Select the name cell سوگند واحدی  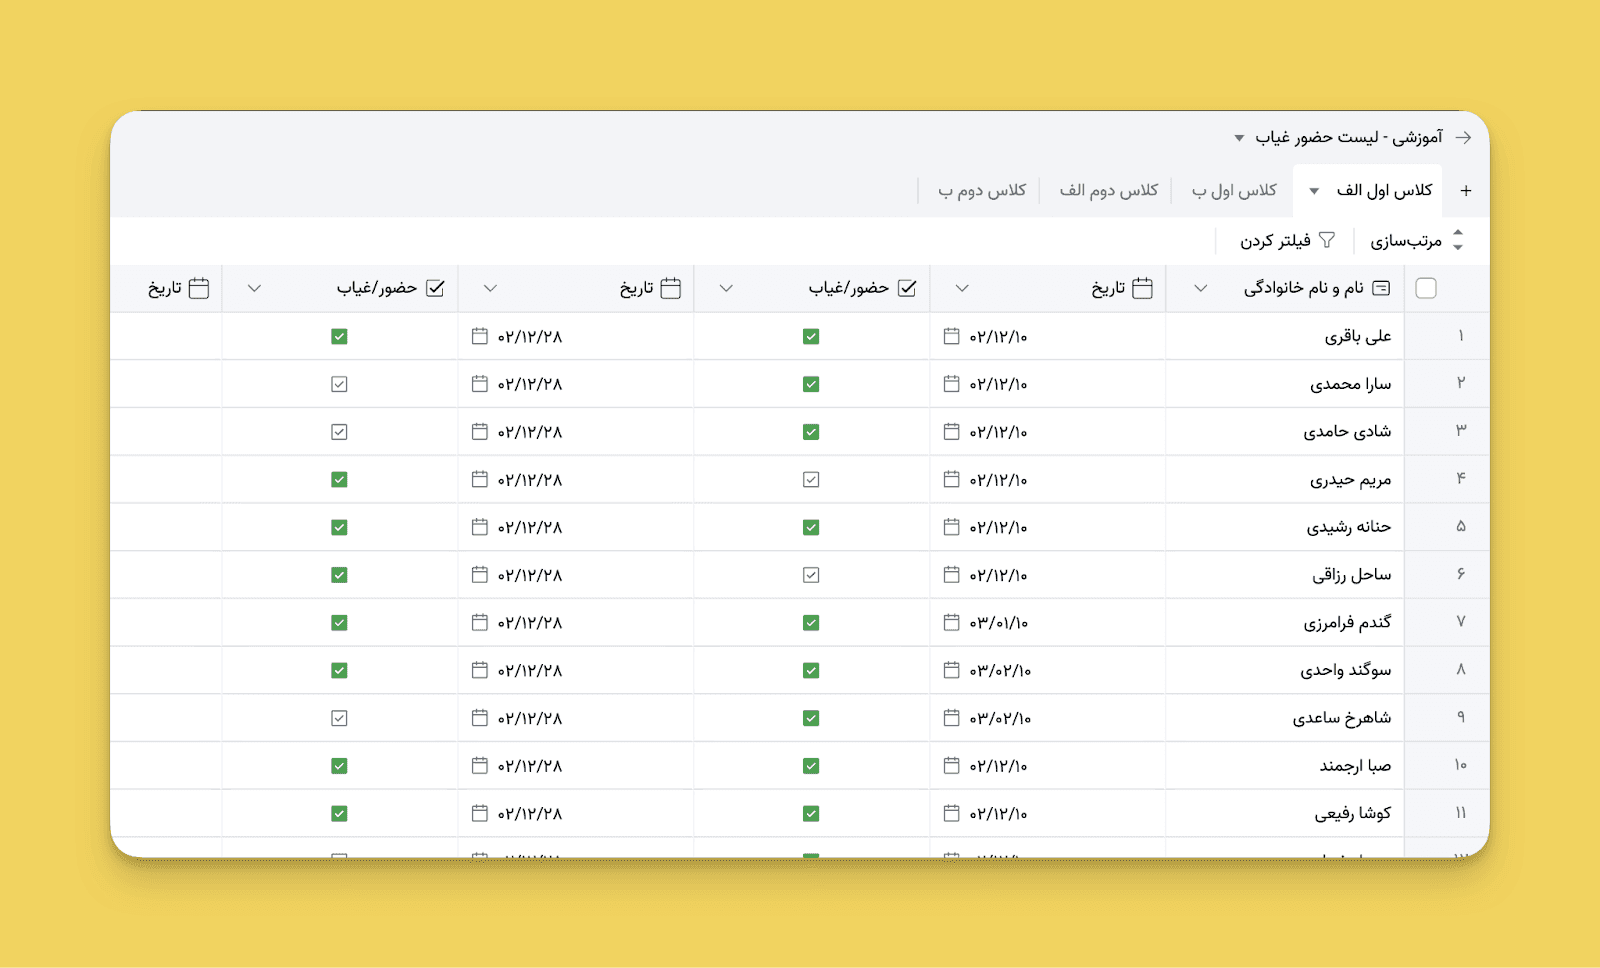point(1345,670)
